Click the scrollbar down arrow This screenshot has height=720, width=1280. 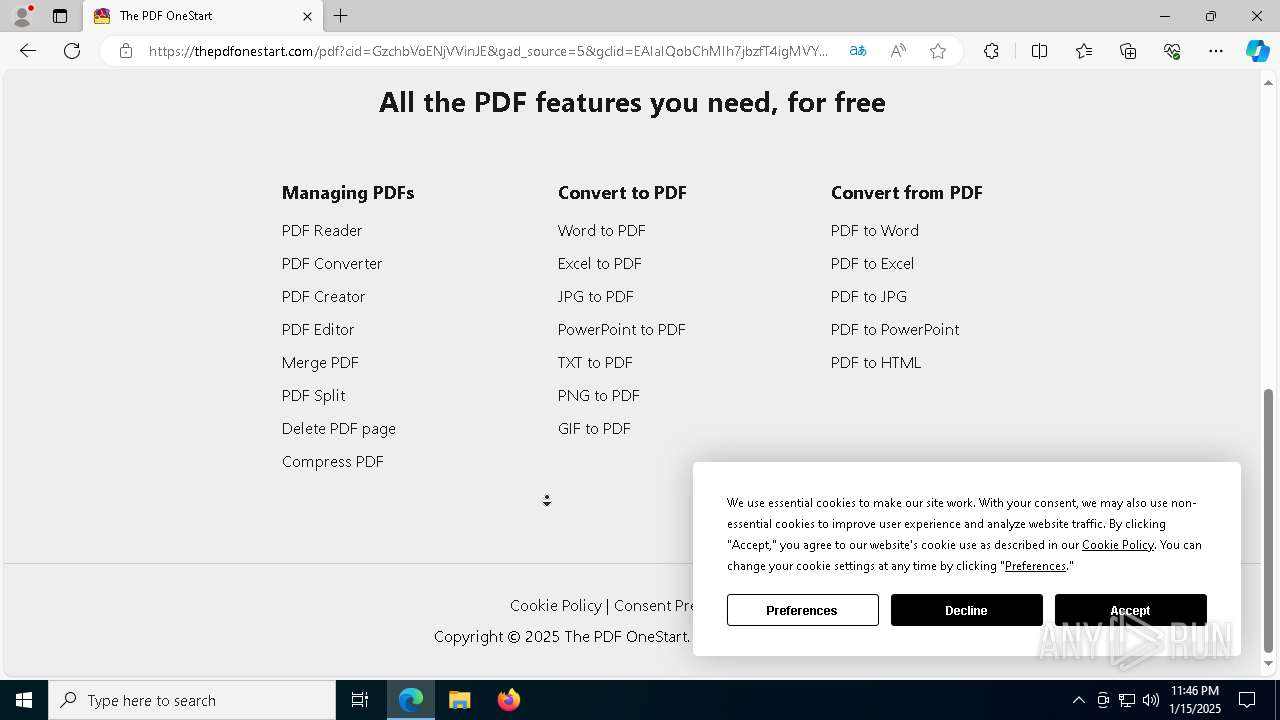pyautogui.click(x=1269, y=663)
